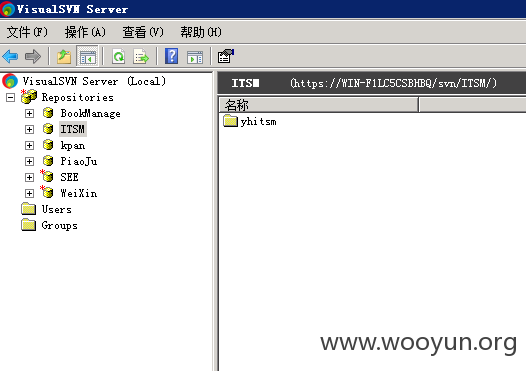Click the VisualSVN logo in title bar

click(x=7, y=9)
